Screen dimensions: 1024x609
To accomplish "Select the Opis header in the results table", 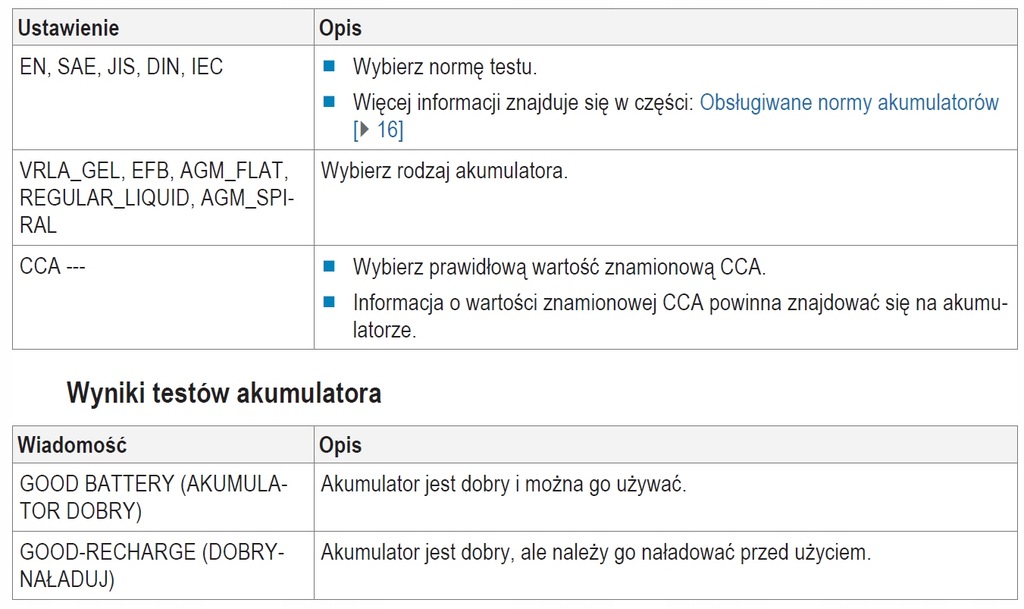I will [340, 444].
